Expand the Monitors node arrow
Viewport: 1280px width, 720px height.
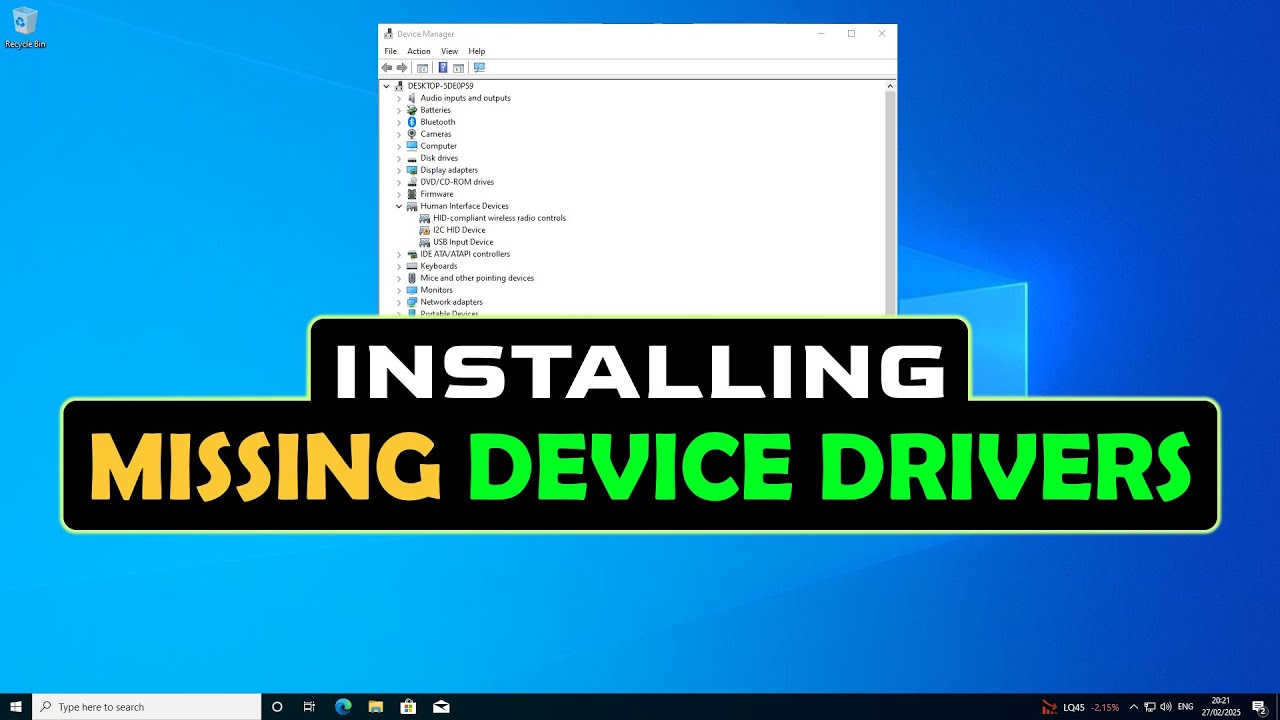(399, 290)
